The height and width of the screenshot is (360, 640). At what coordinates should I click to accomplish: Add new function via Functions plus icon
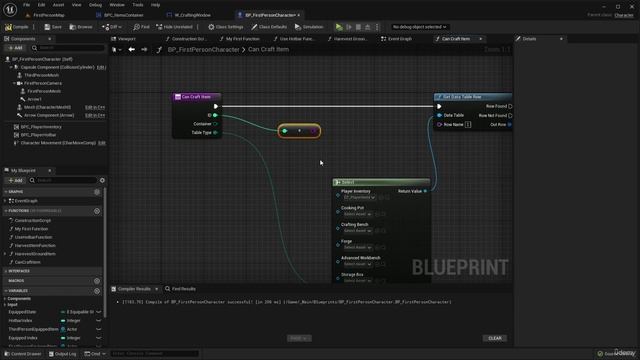pos(97,211)
